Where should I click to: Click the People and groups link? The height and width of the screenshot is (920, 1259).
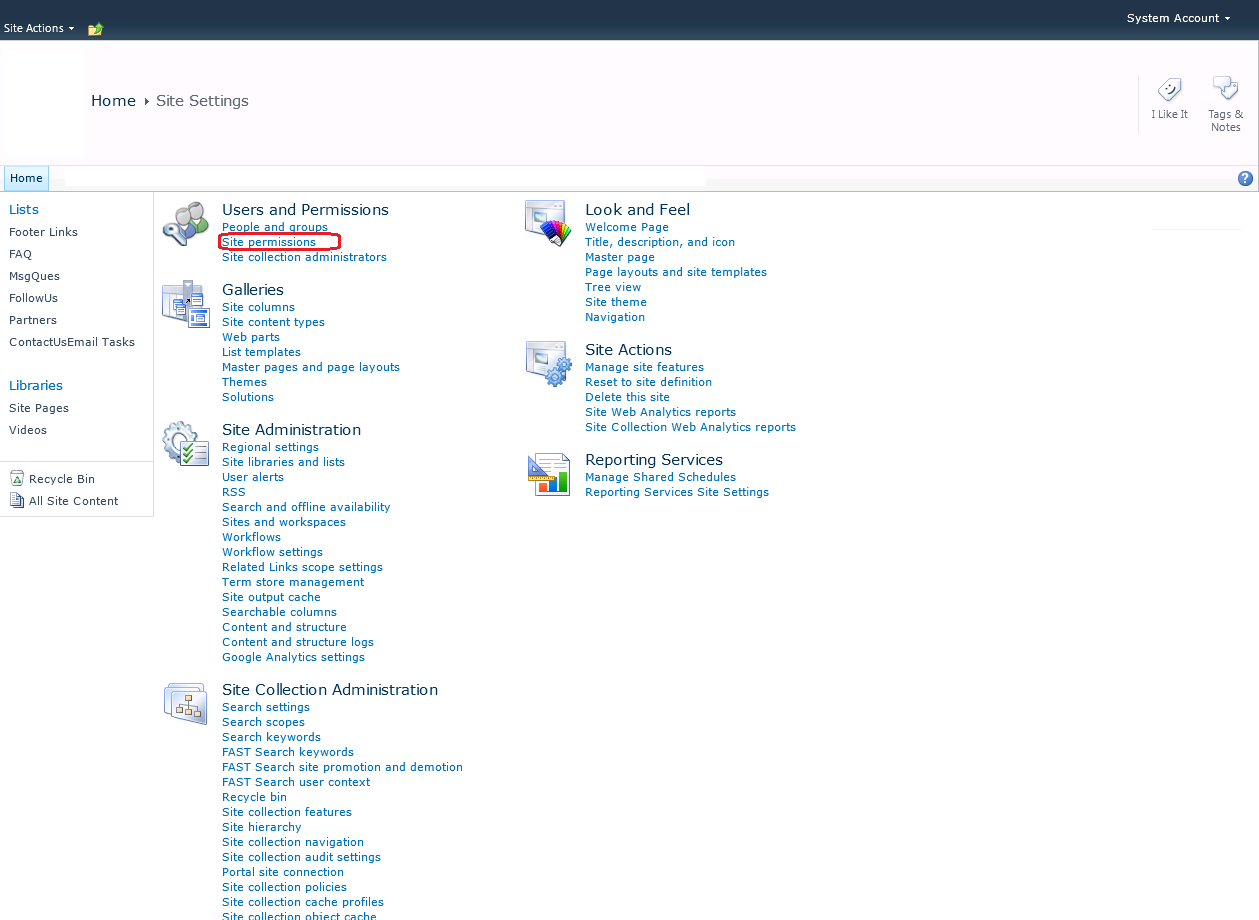pyautogui.click(x=274, y=227)
